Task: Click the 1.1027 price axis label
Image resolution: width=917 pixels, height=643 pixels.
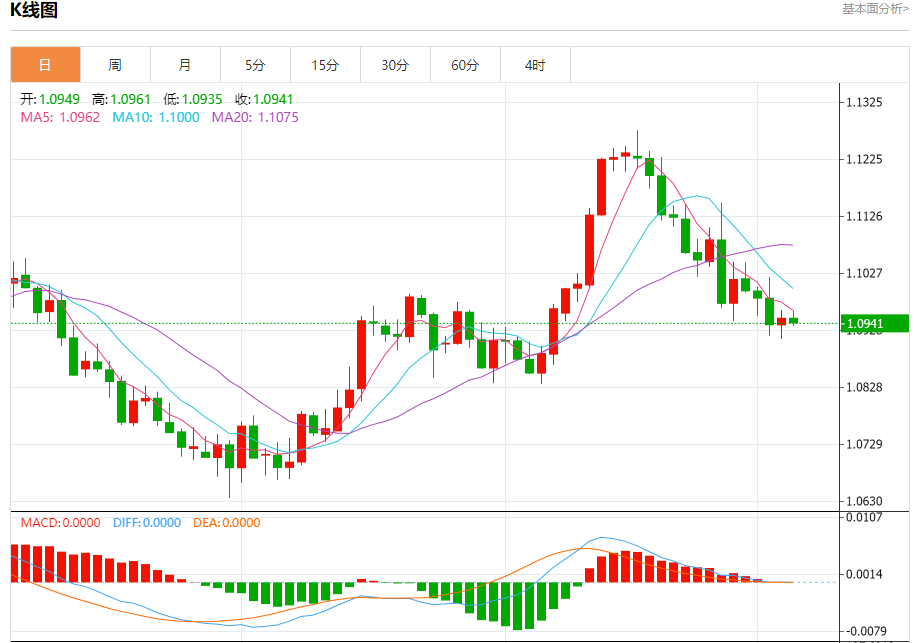Action: coord(864,273)
